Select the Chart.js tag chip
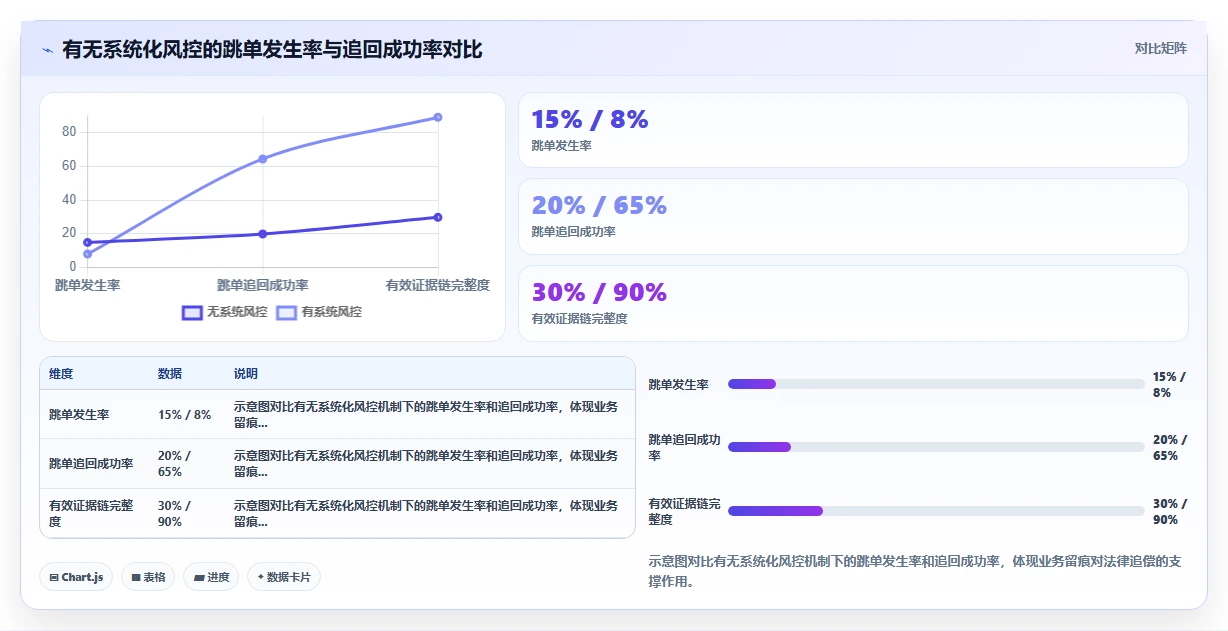The height and width of the screenshot is (631, 1228). [76, 577]
